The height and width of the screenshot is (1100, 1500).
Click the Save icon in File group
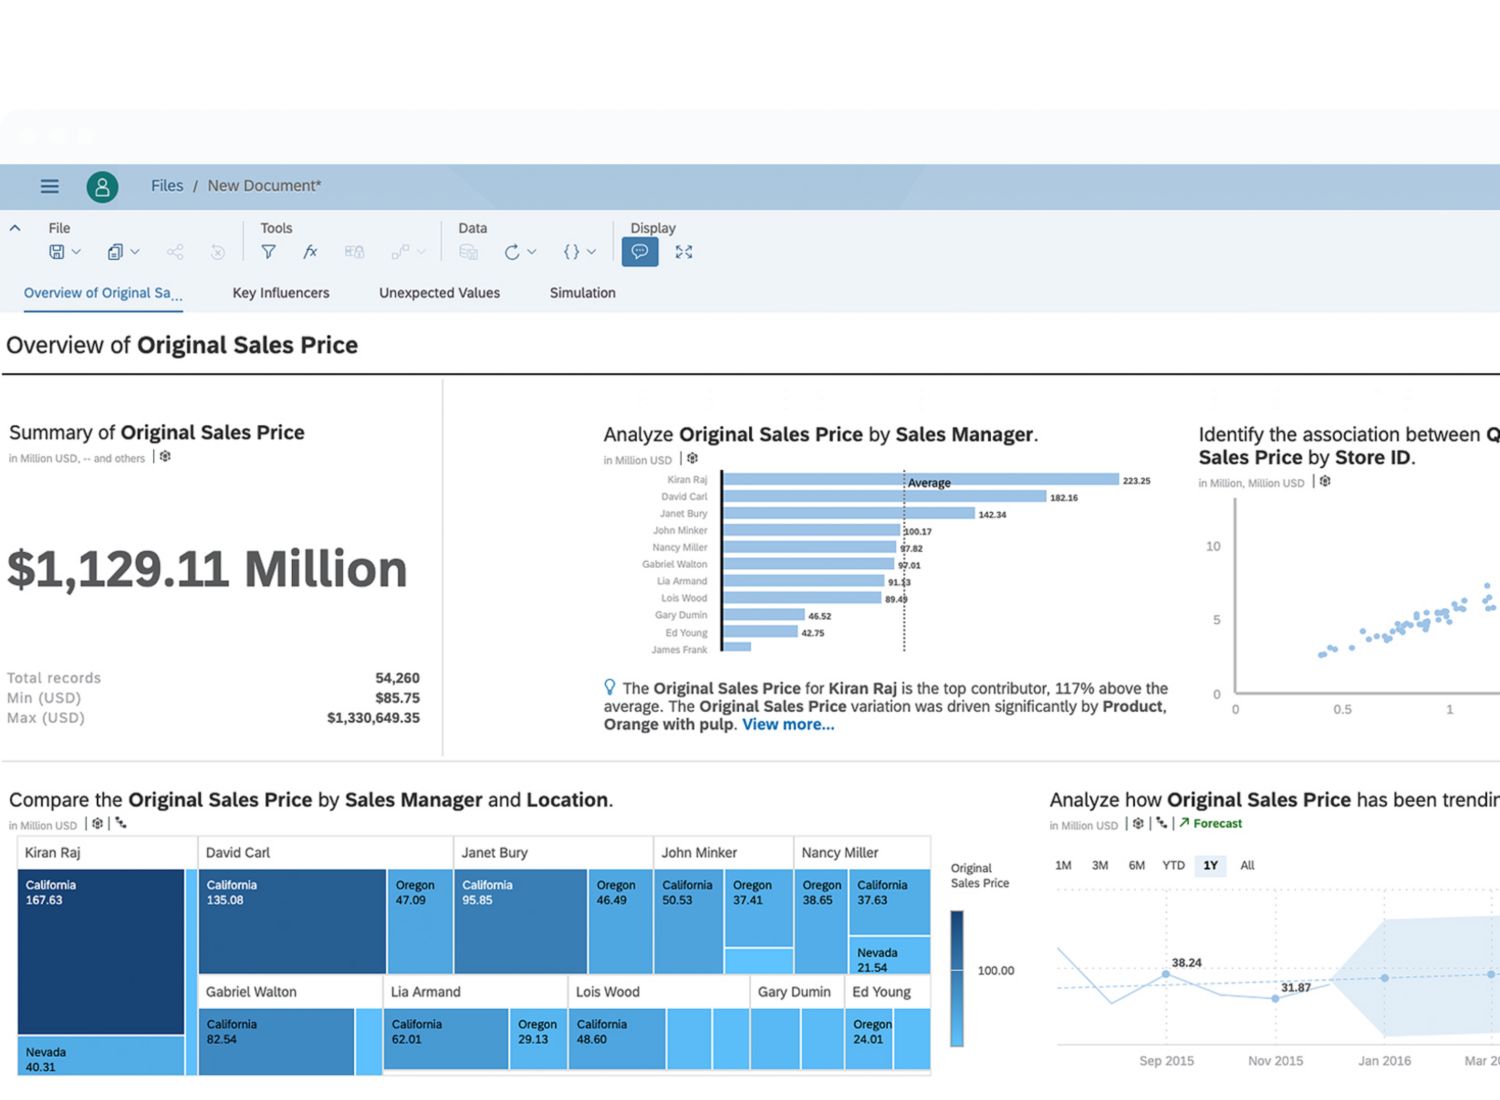pos(57,252)
